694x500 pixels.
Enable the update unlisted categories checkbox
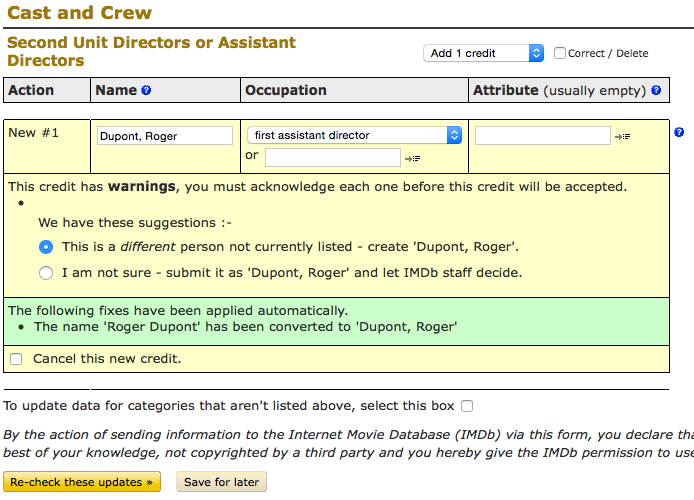pos(467,406)
